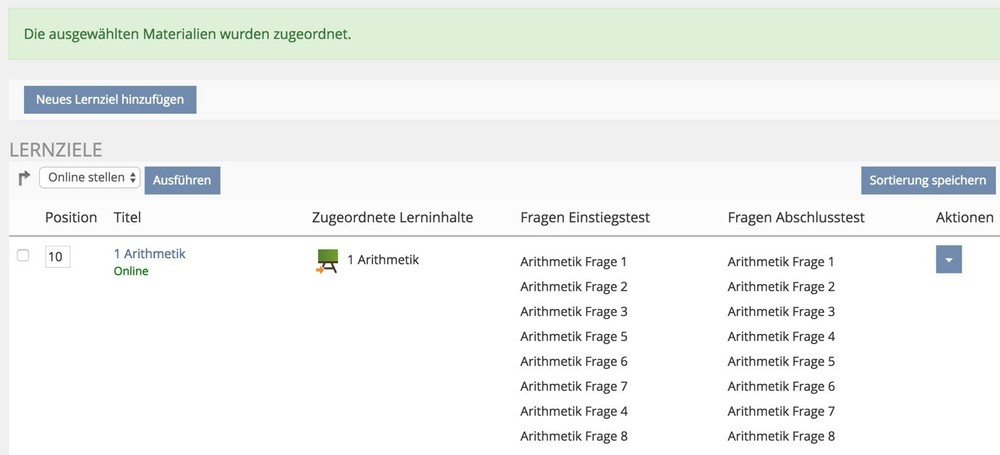Image resolution: width=1000 pixels, height=455 pixels.
Task: Click the green success message banner
Action: 500,35
